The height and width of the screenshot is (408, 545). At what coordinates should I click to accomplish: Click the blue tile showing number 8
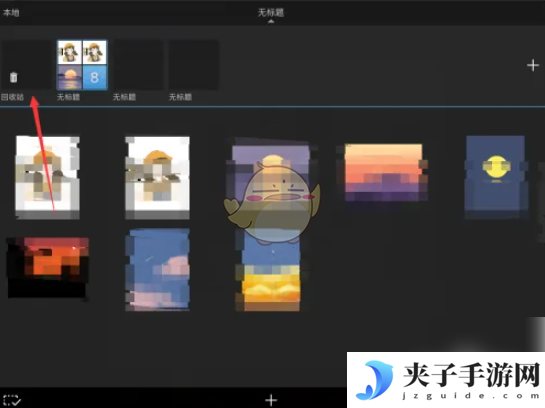pyautogui.click(x=95, y=77)
